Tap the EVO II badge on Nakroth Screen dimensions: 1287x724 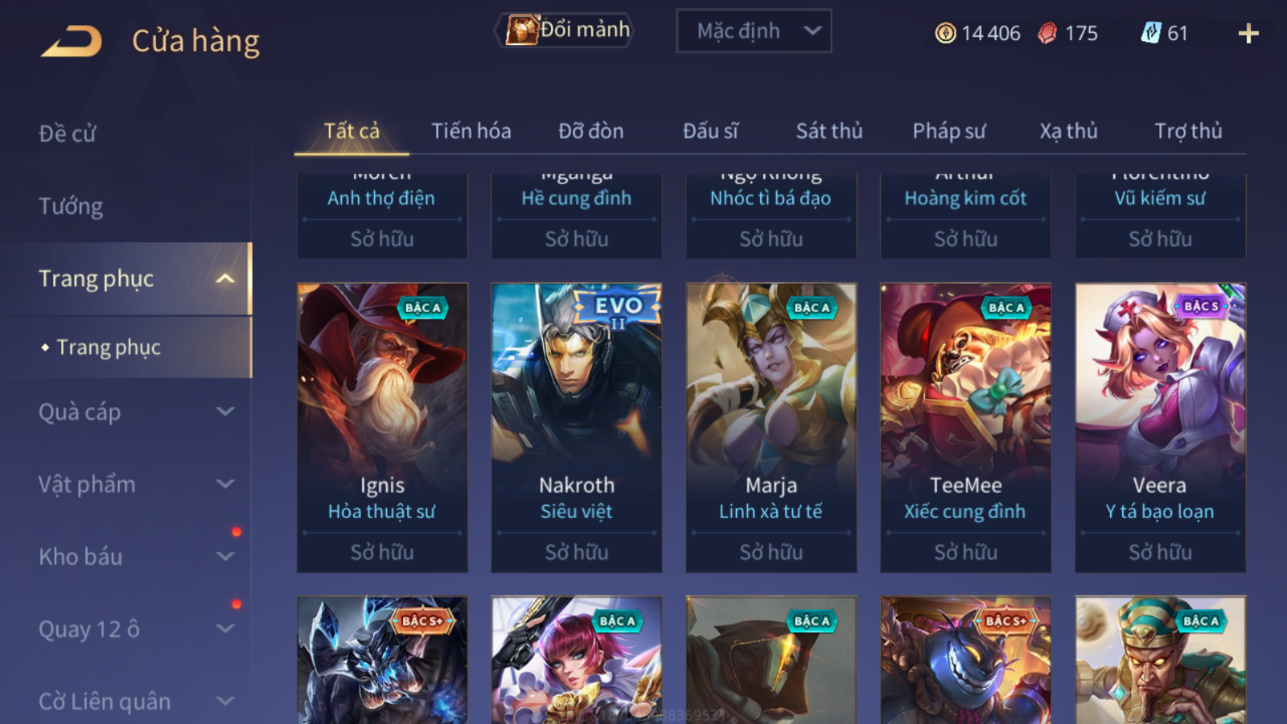click(617, 309)
